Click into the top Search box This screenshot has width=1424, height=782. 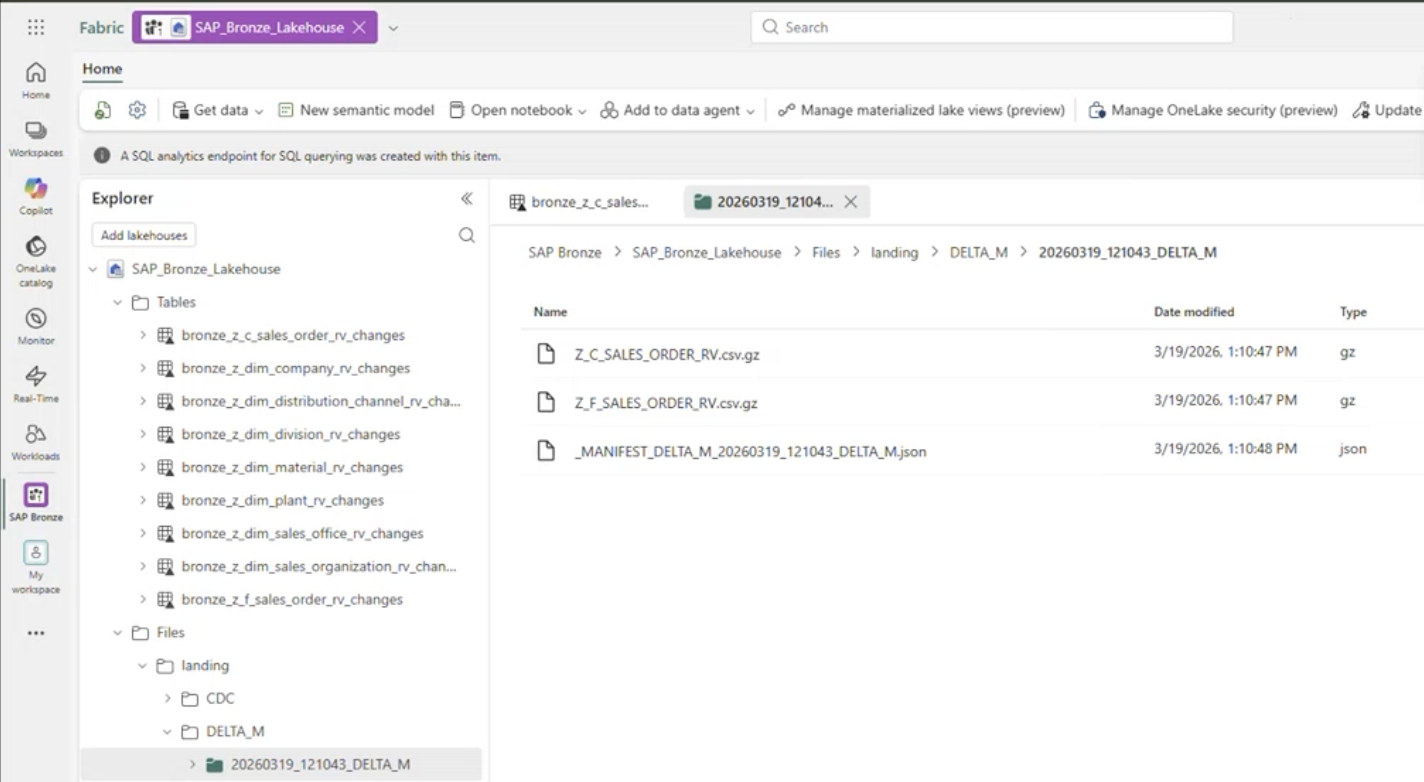pos(990,28)
